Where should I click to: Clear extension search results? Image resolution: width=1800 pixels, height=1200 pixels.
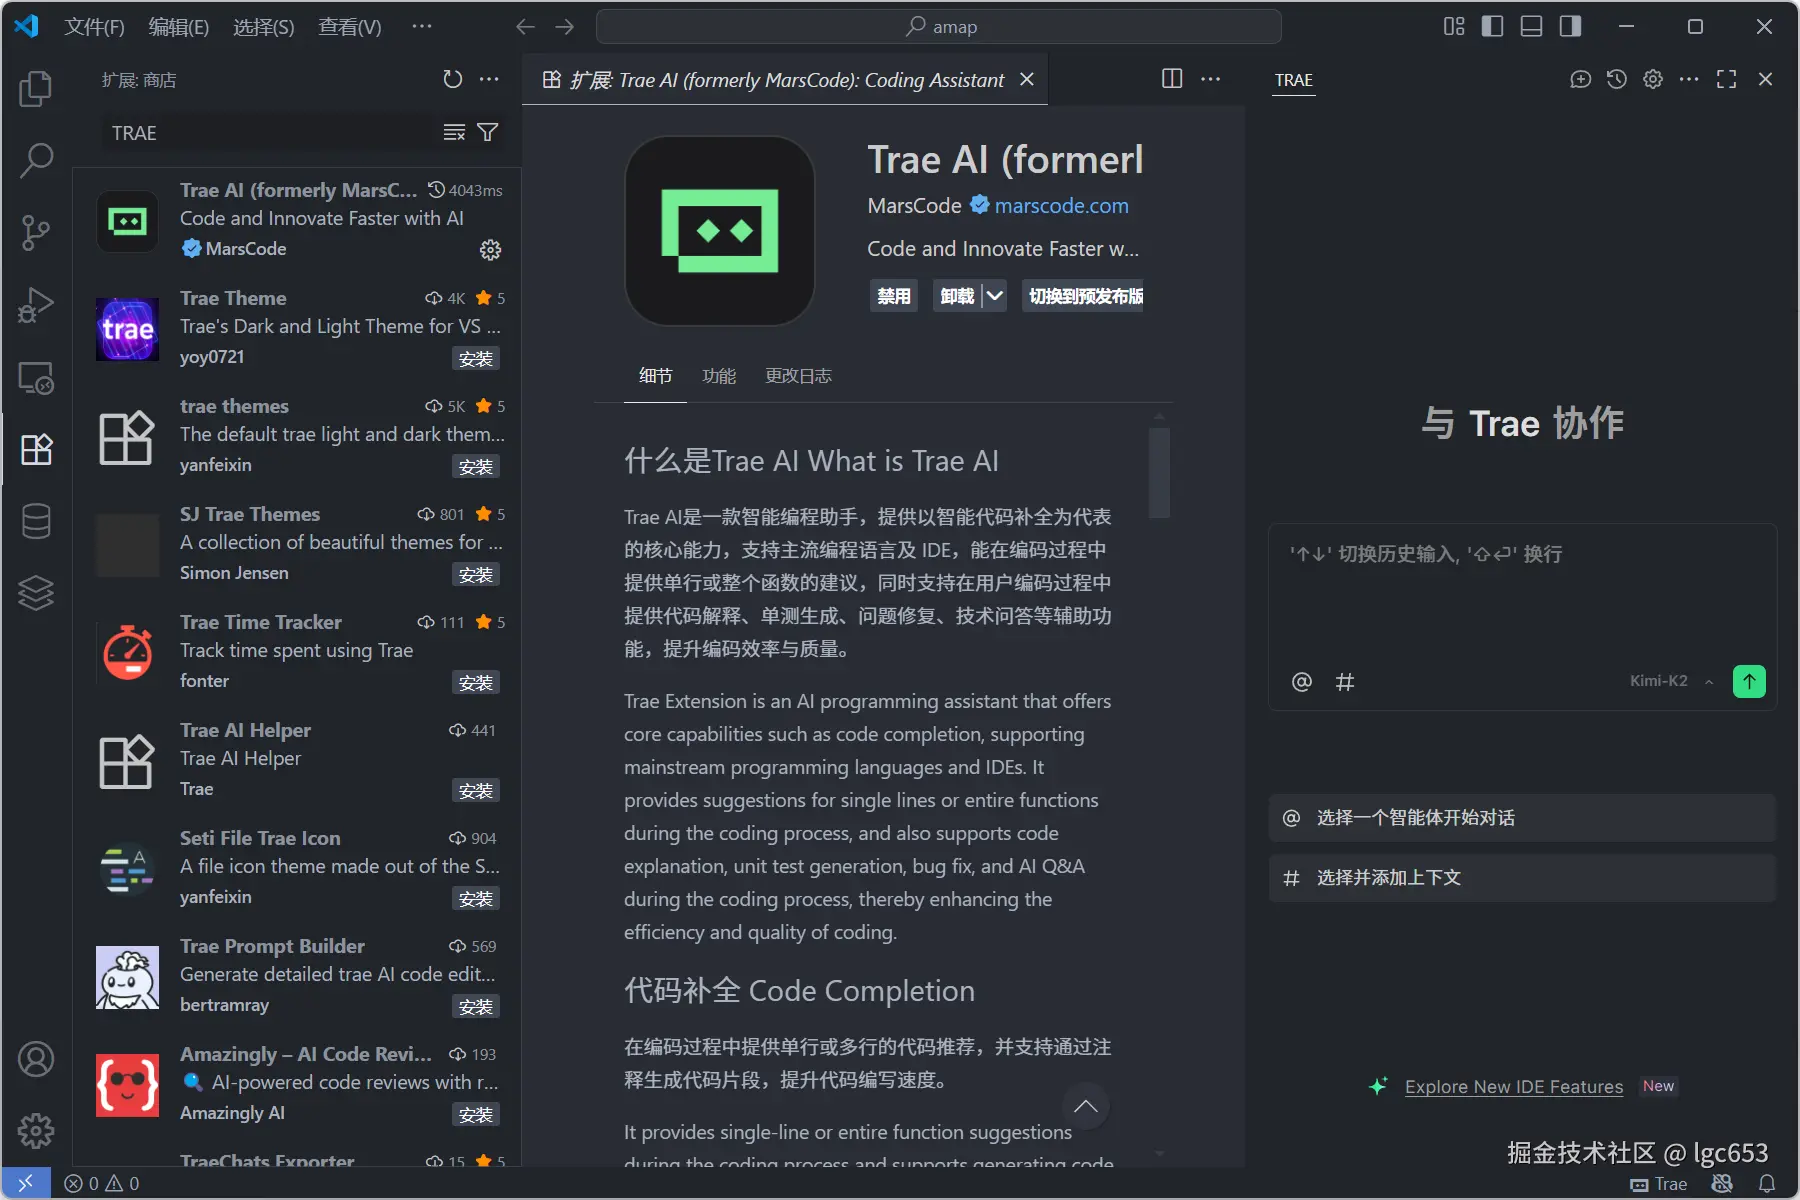pos(454,132)
